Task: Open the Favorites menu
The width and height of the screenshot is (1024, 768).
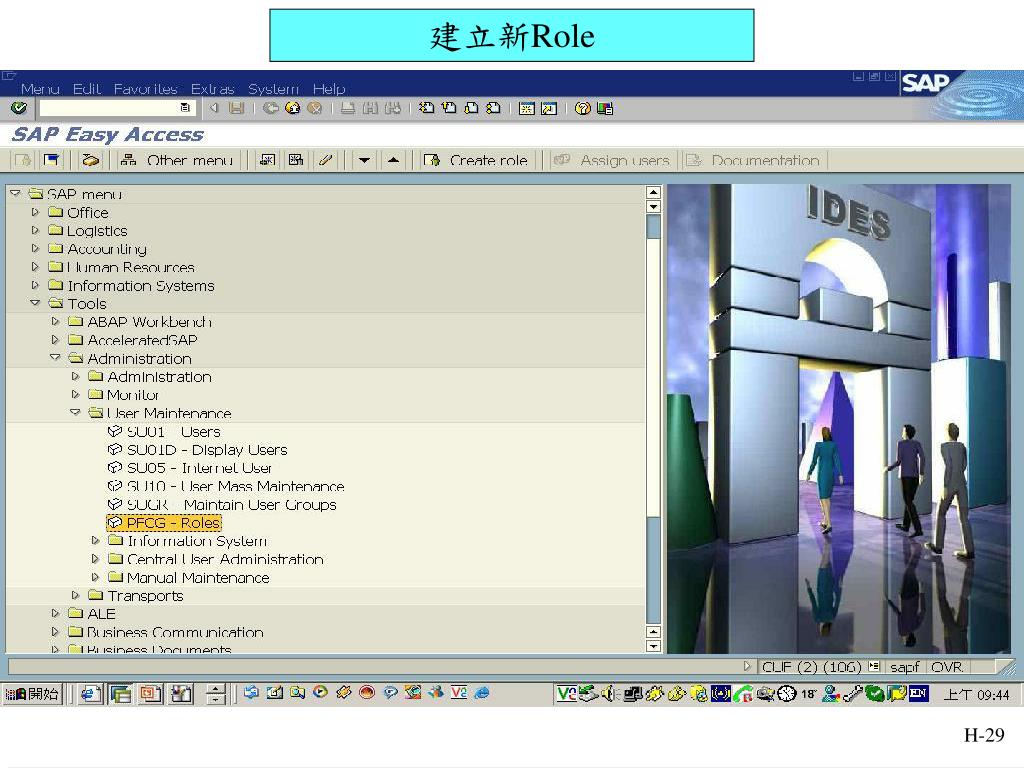Action: (x=146, y=88)
